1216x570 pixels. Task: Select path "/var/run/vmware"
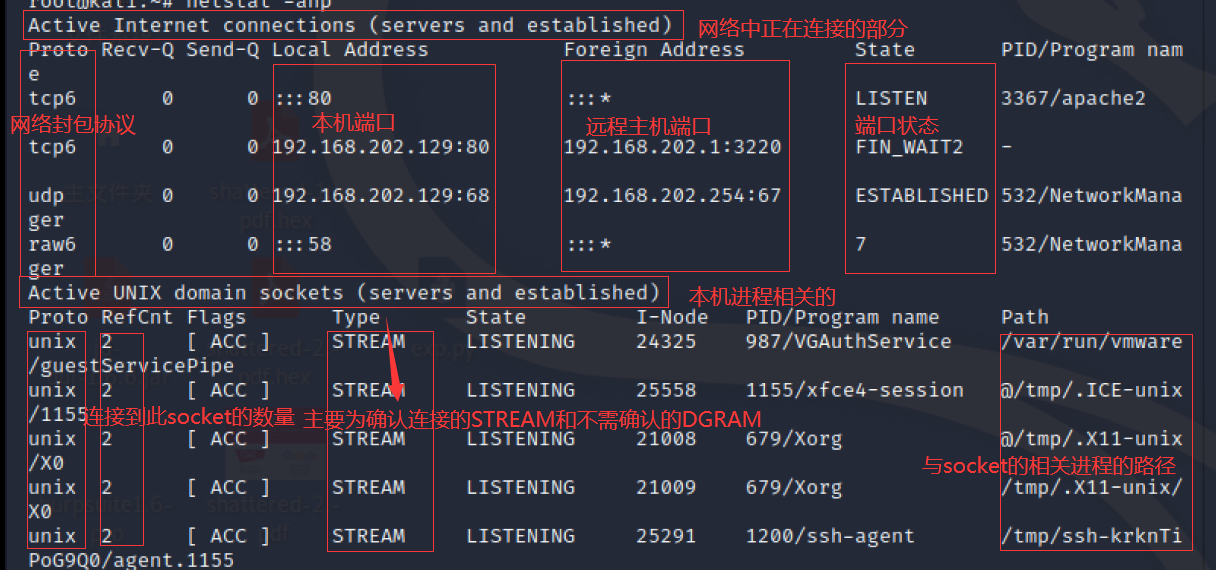1091,341
